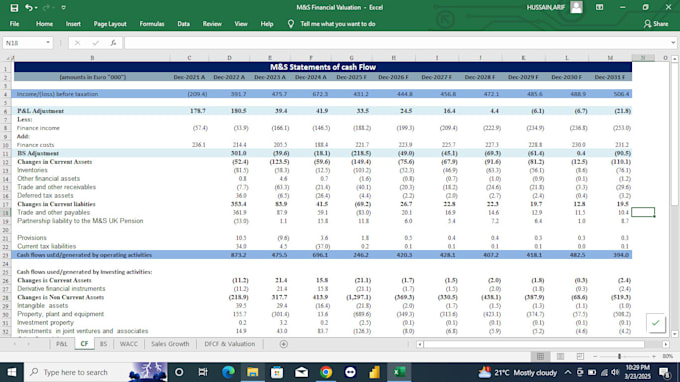This screenshot has width=680, height=382.
Task: Switch to Page Layout view icon
Action: point(560,356)
